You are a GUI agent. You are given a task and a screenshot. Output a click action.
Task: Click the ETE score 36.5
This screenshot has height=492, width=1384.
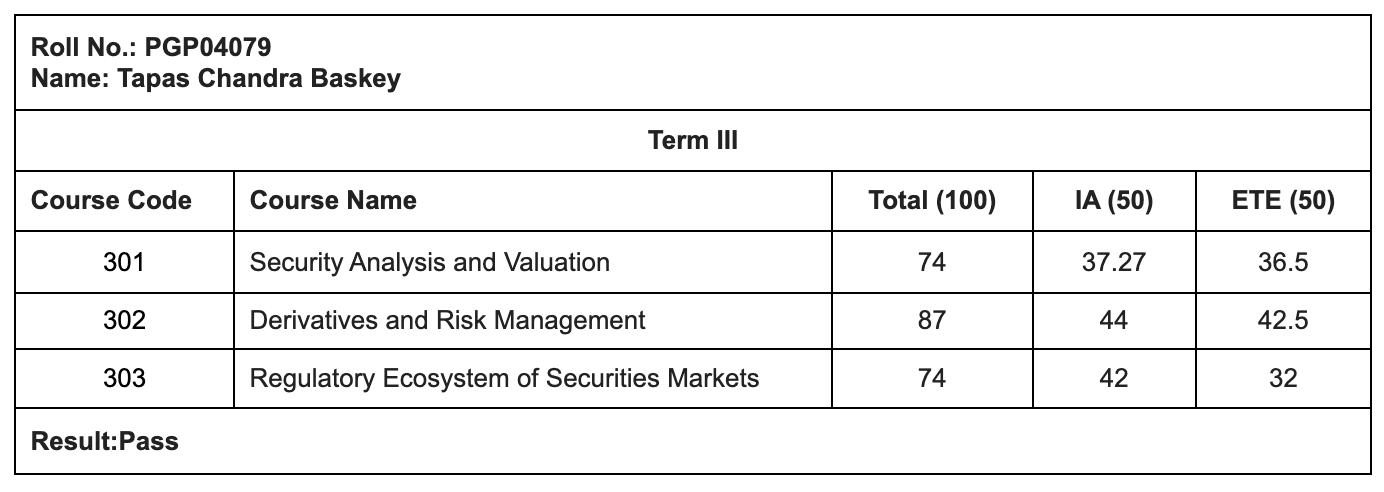coord(1283,262)
